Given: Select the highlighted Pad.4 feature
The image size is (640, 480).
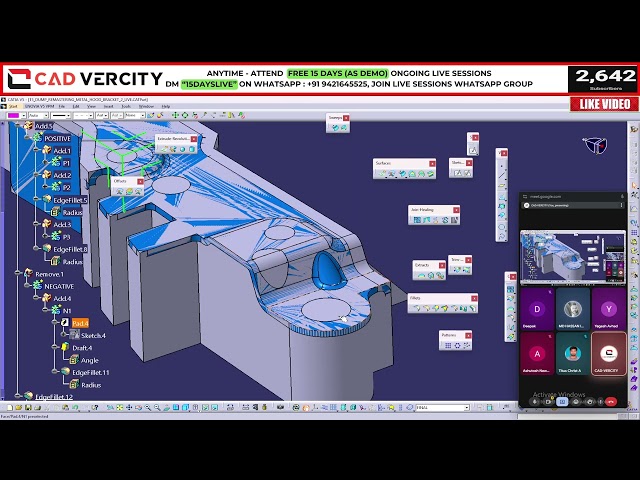Looking at the screenshot, I should coord(80,323).
